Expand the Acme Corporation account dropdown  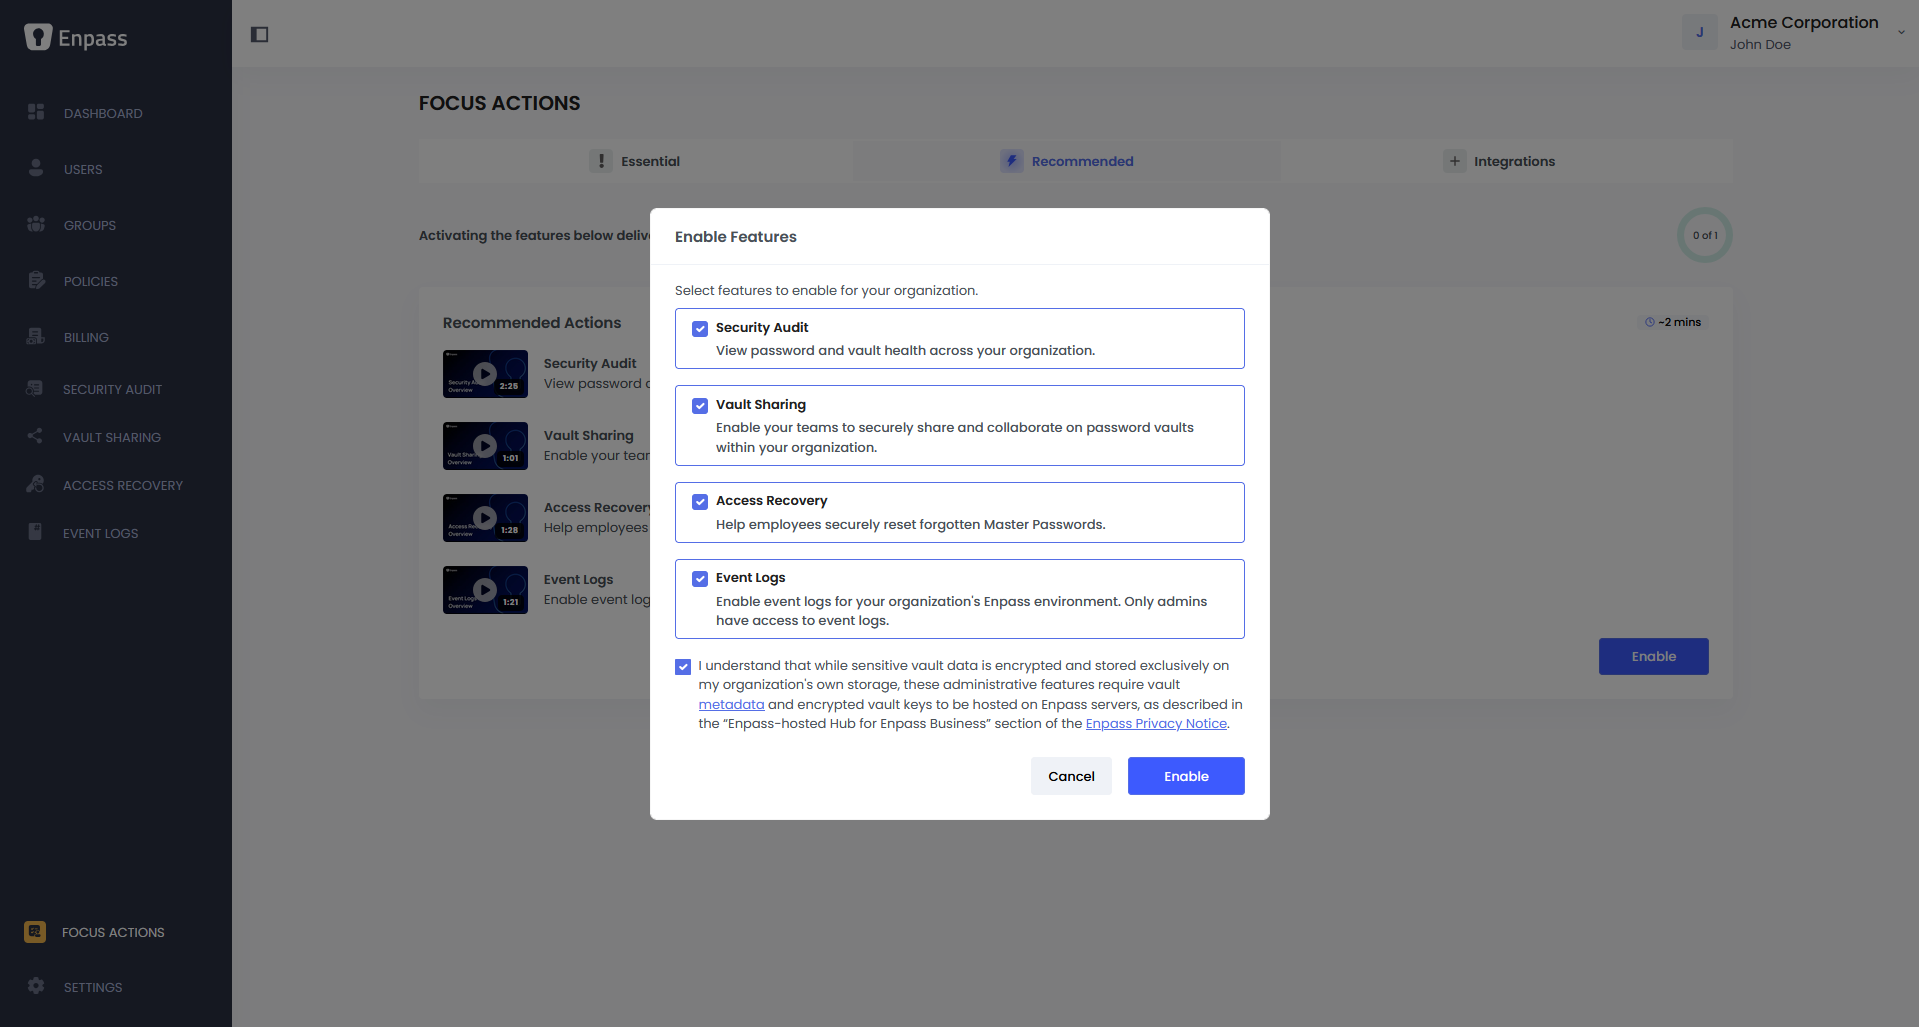pos(1900,32)
